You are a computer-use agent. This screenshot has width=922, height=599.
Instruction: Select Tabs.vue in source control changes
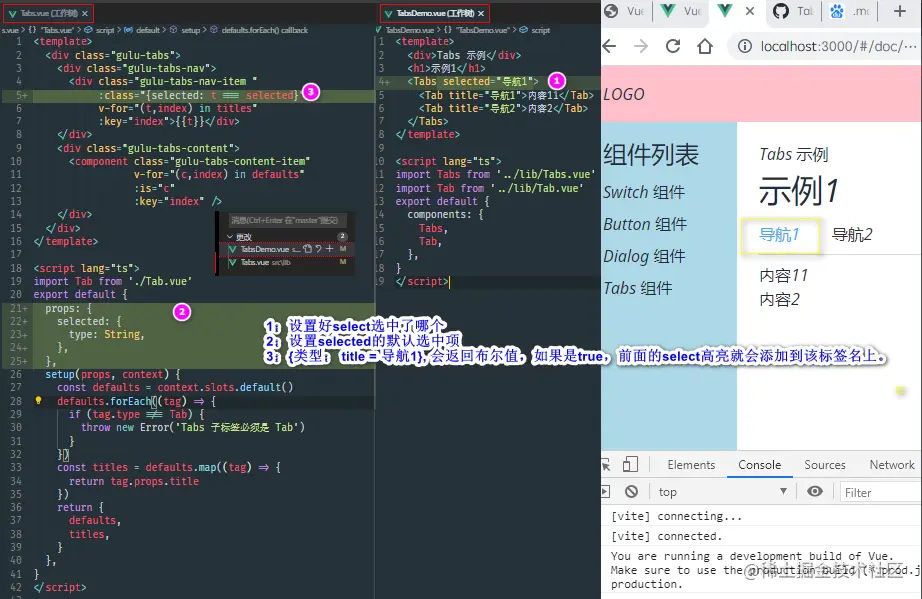(288, 262)
